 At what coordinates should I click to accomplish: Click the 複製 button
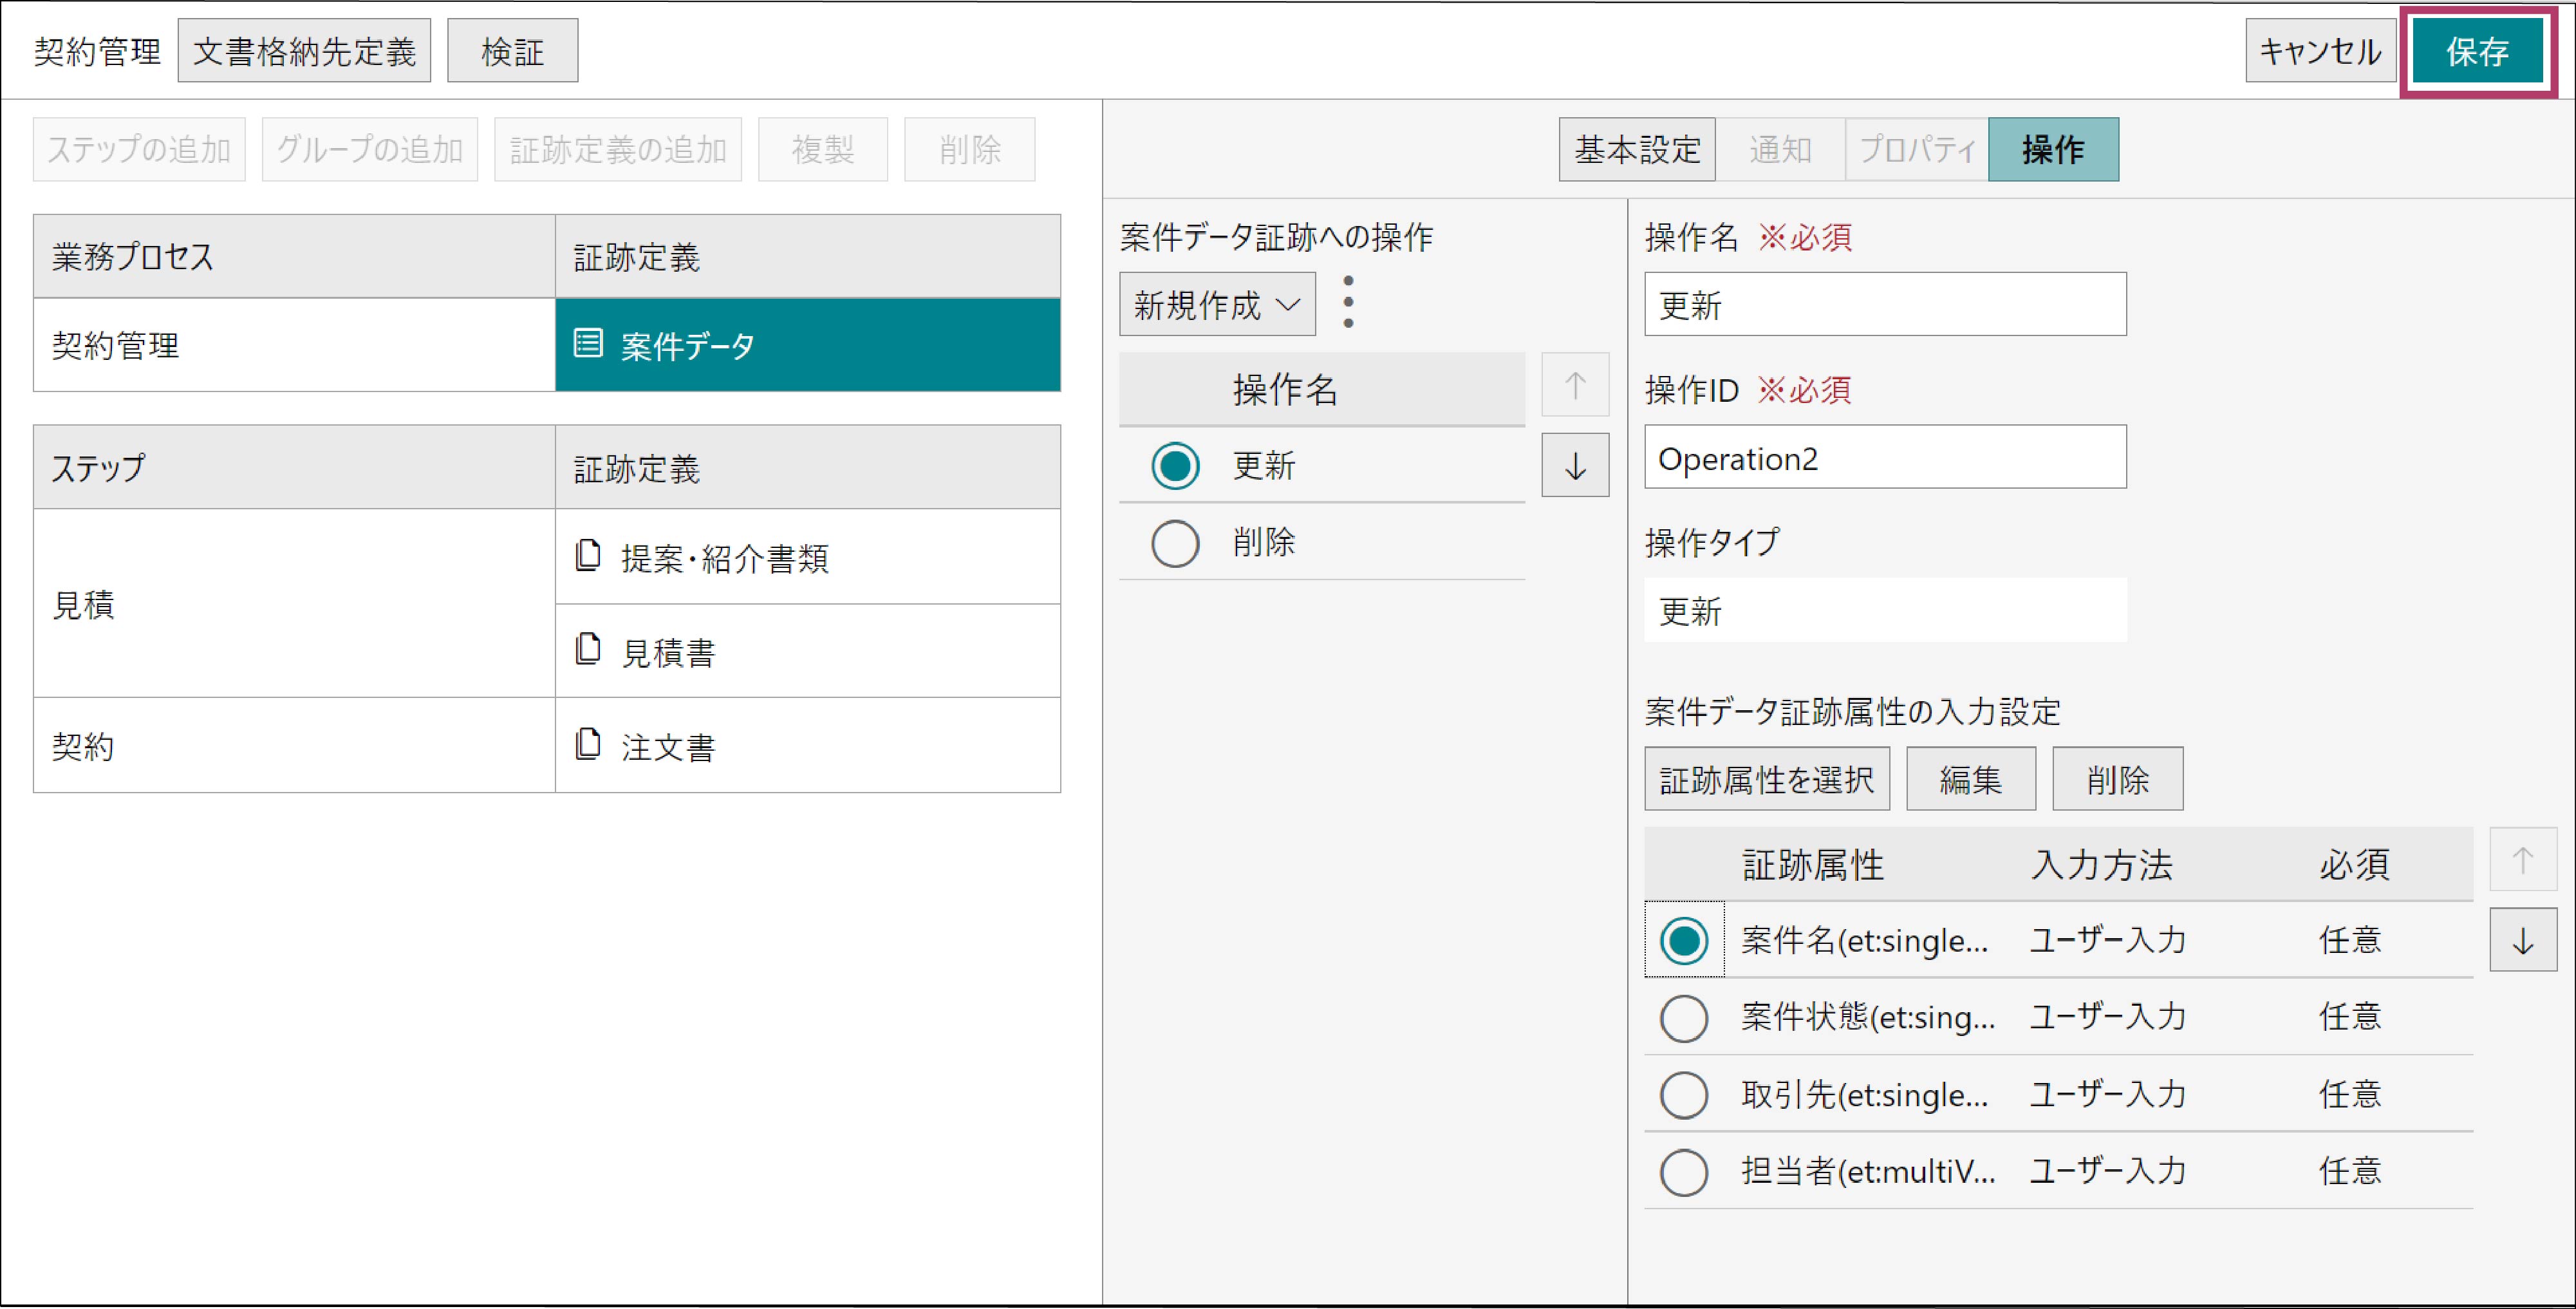click(823, 150)
